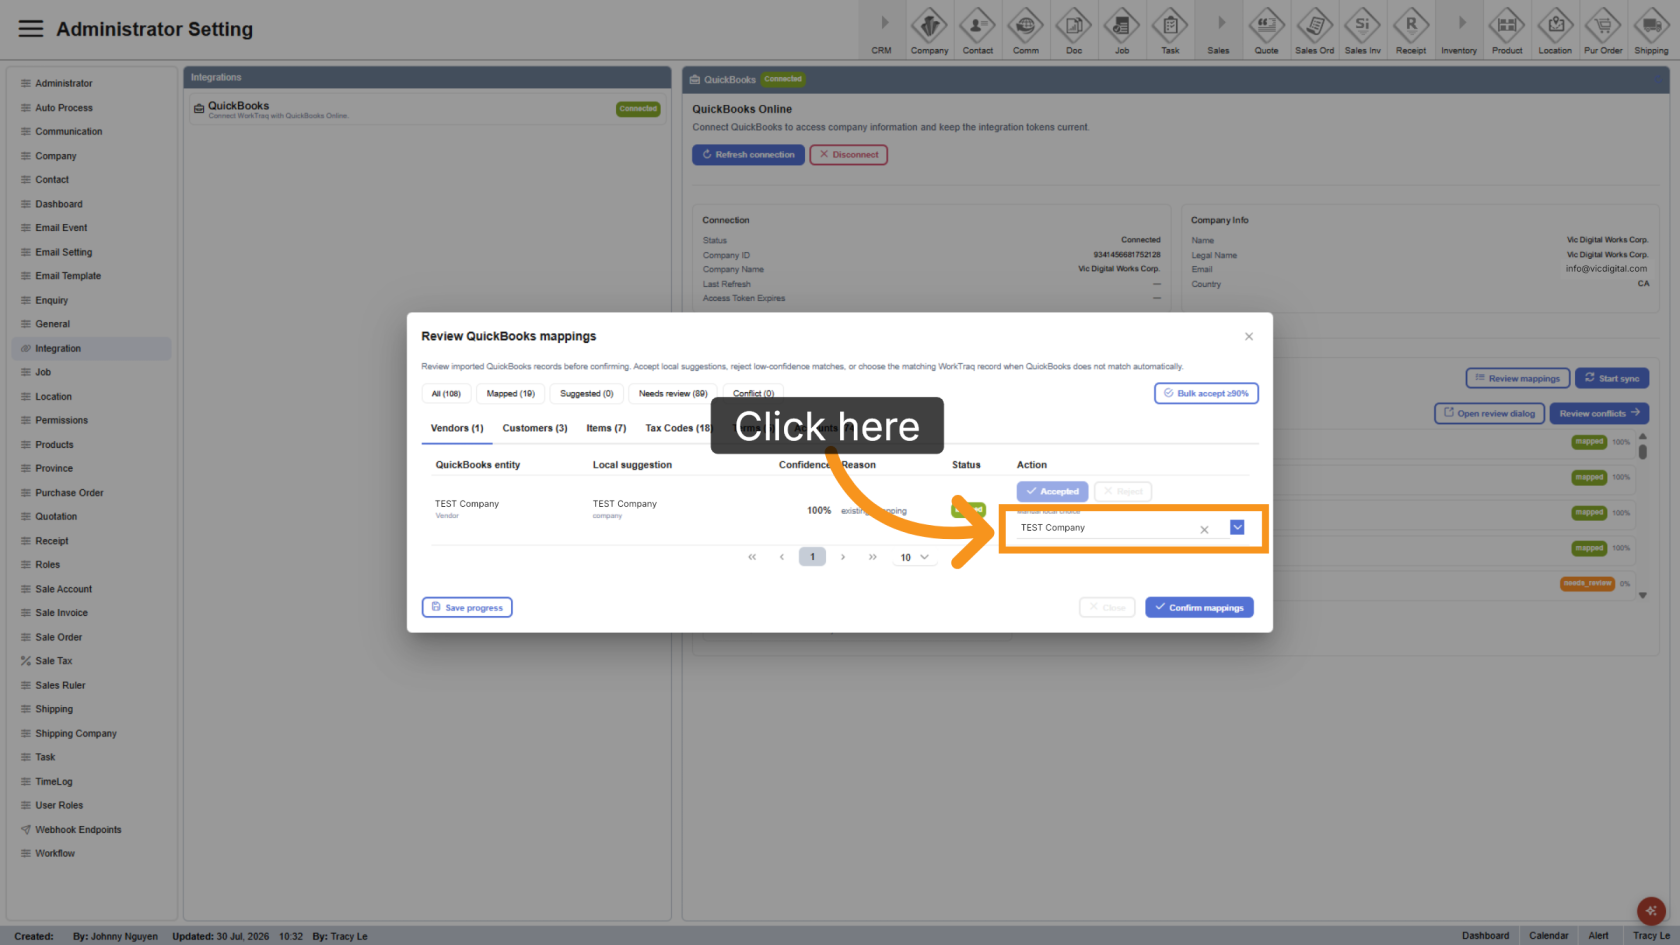This screenshot has height=945, width=1680.
Task: Click Refresh connection button
Action: coord(748,155)
